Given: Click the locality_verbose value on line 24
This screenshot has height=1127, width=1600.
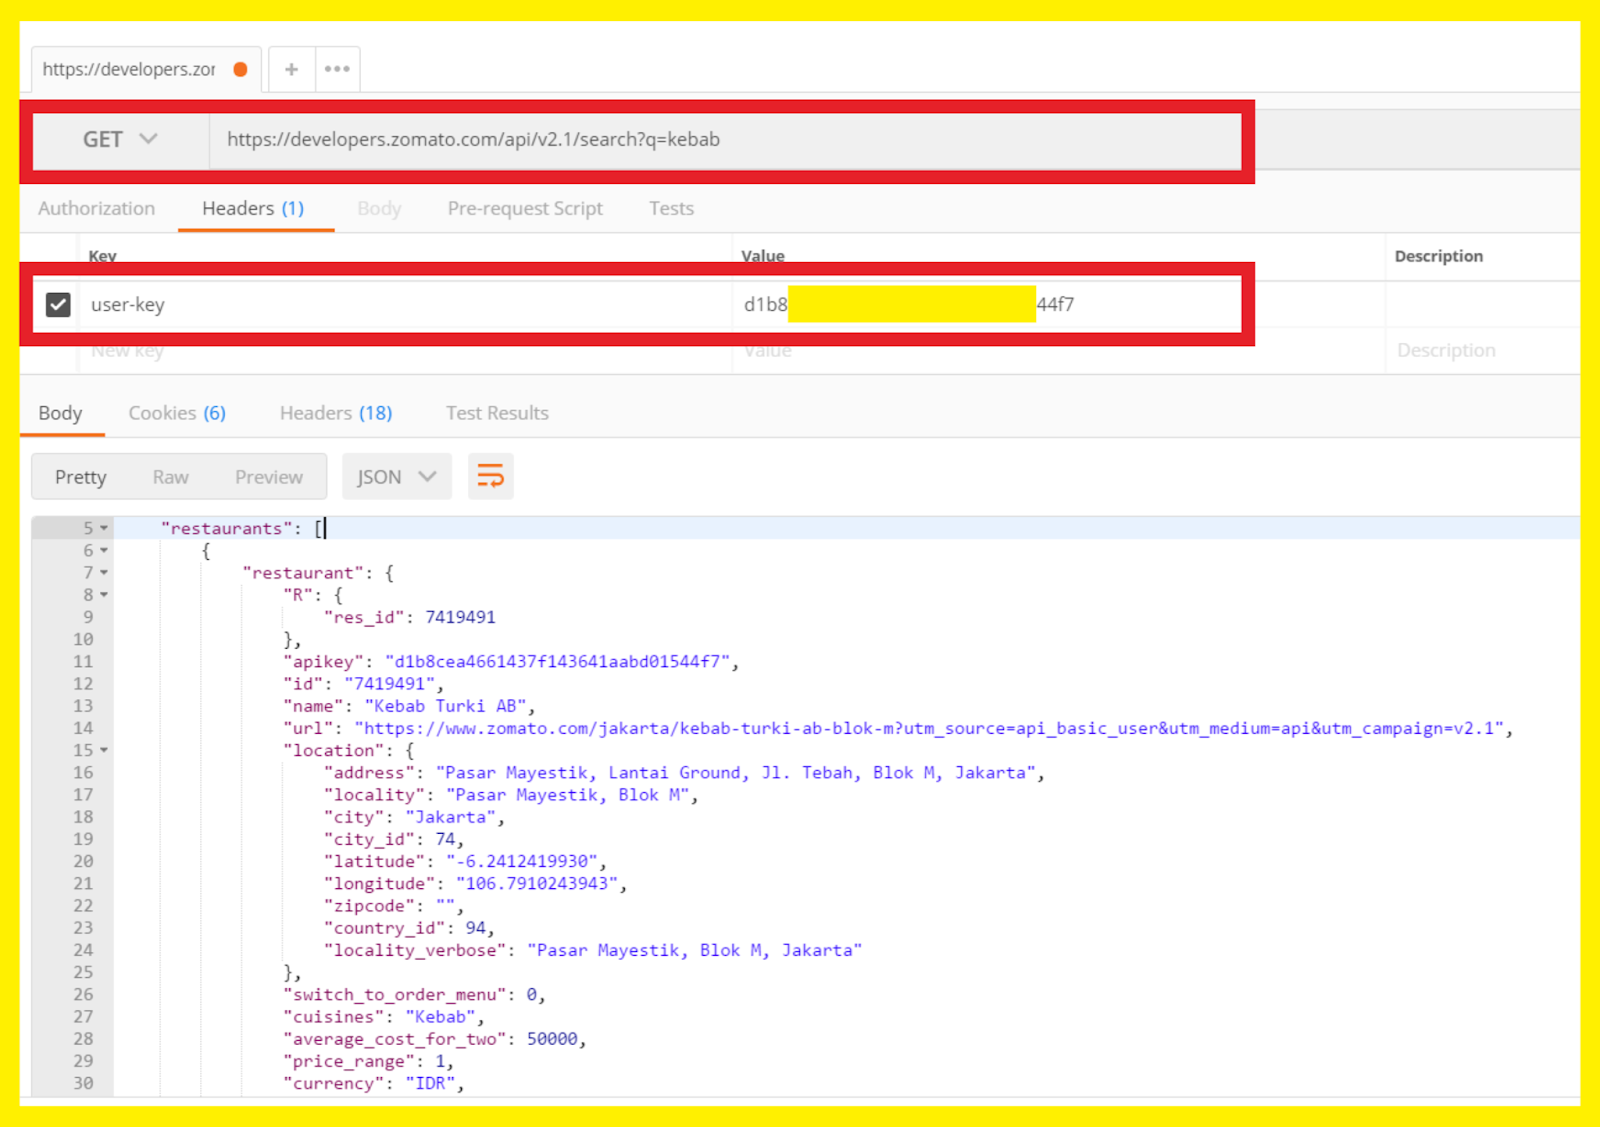Looking at the screenshot, I should (695, 950).
